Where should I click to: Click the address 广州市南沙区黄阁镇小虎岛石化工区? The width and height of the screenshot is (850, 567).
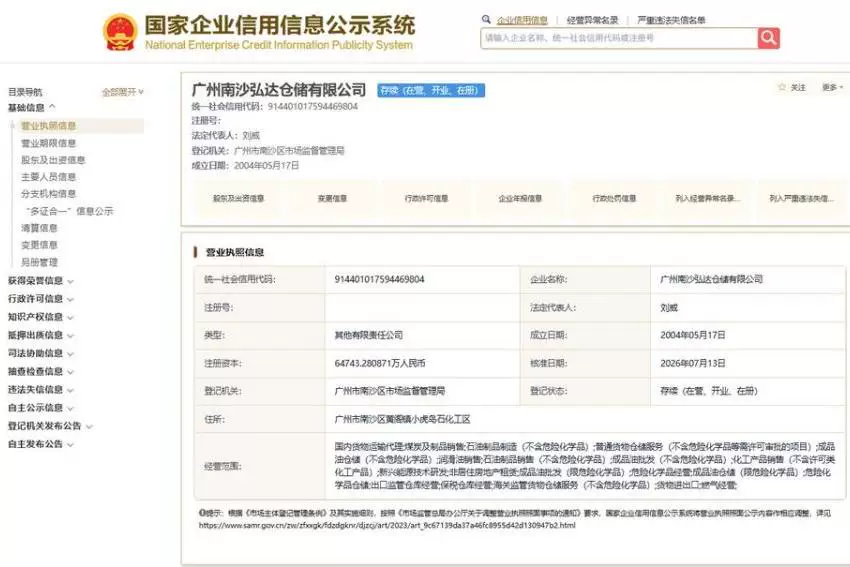402,419
